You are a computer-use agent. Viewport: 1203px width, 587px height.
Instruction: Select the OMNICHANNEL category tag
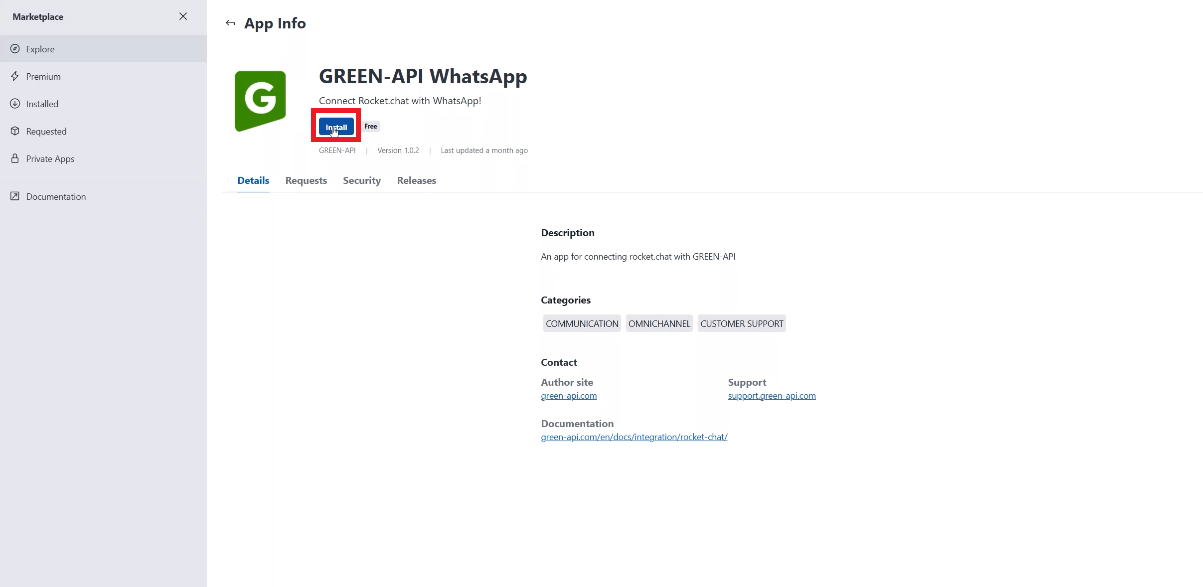point(659,323)
